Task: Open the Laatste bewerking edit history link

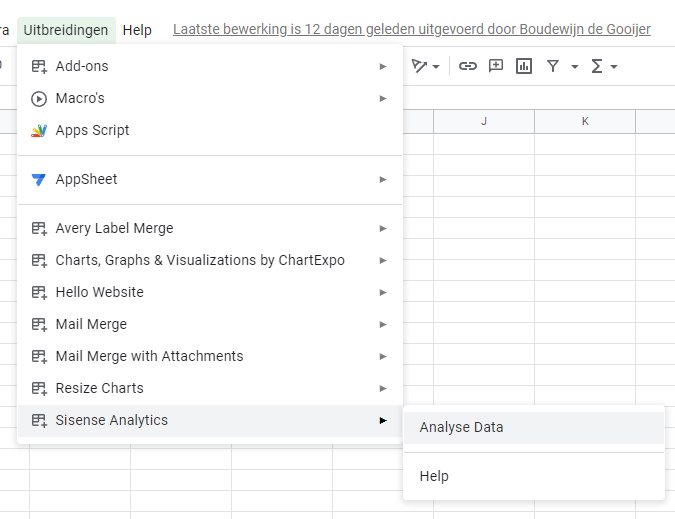Action: point(412,29)
